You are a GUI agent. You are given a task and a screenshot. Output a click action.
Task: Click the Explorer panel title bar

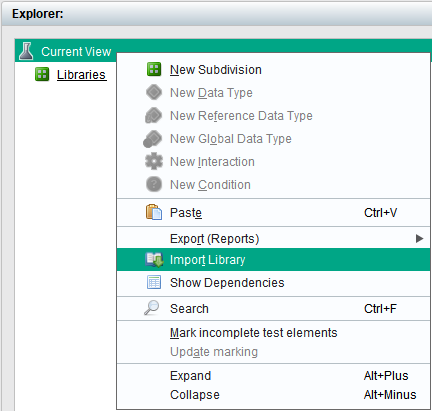[217, 14]
